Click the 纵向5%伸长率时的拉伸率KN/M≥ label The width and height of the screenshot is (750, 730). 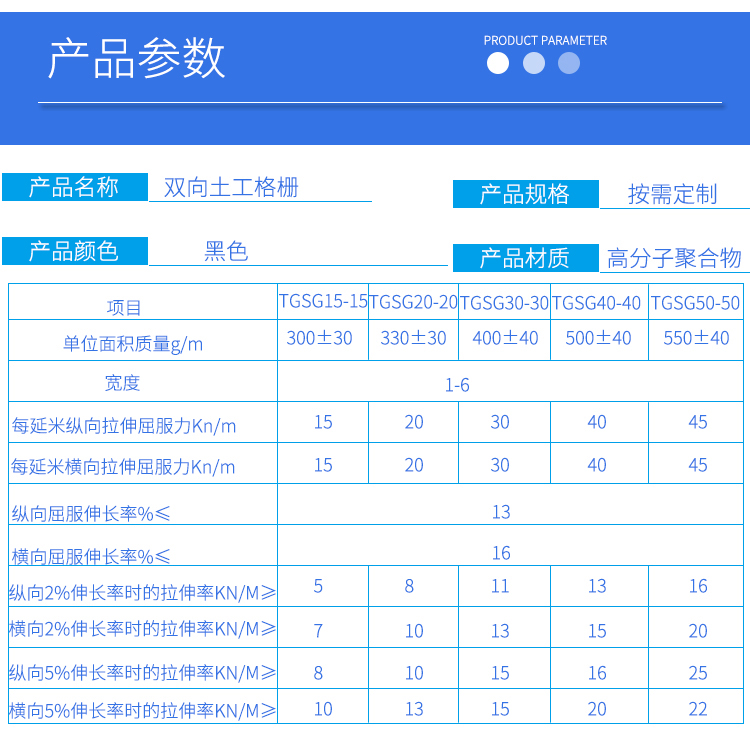[143, 673]
